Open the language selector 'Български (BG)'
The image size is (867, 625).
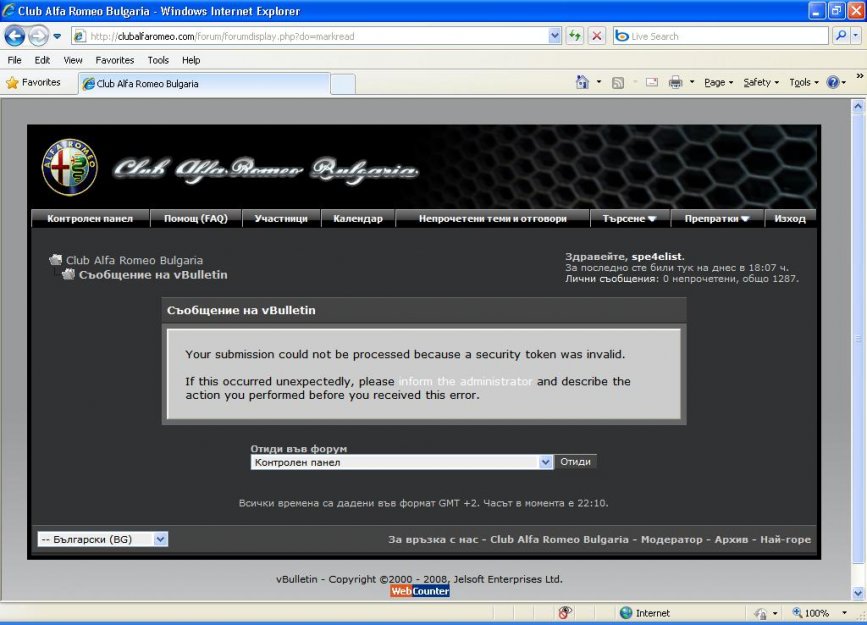pos(102,539)
